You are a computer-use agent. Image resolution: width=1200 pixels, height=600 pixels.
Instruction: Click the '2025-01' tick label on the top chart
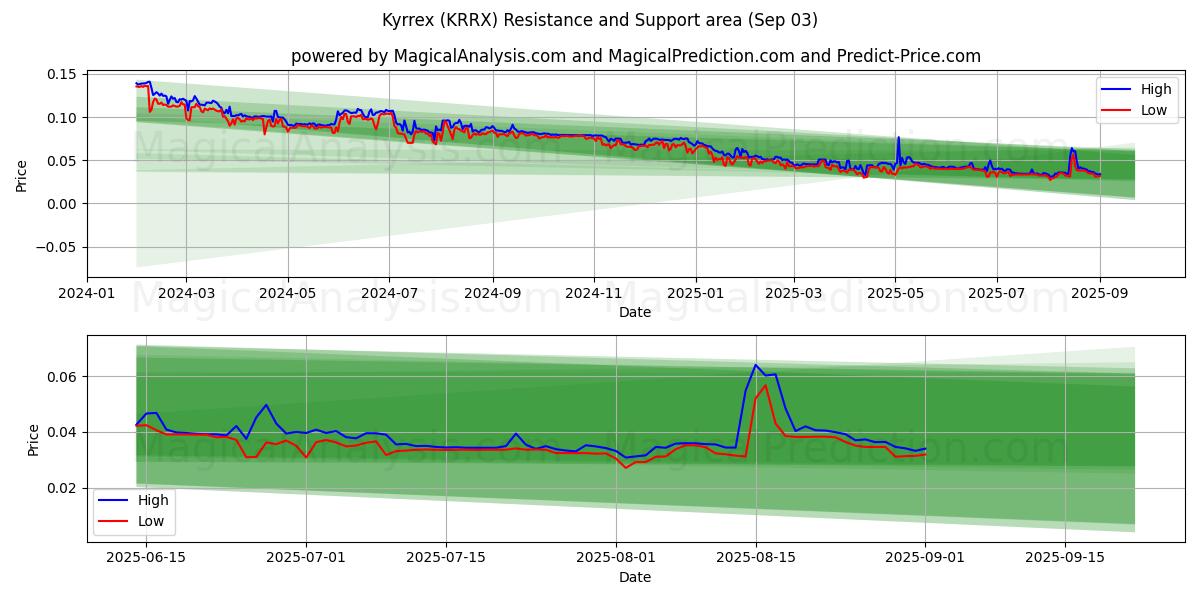(696, 293)
